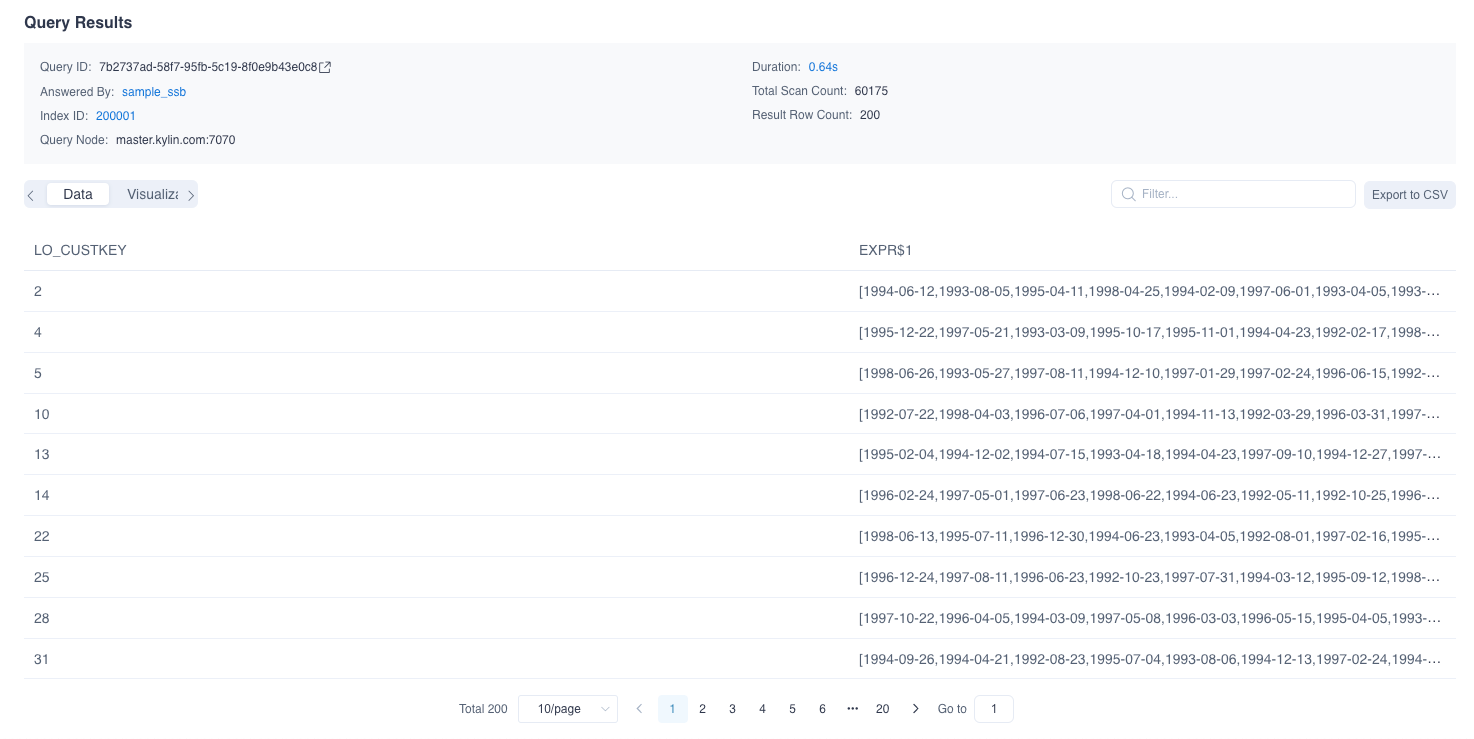The width and height of the screenshot is (1474, 739).
Task: Click the pagination ellipsis to jump pages
Action: (x=852, y=709)
